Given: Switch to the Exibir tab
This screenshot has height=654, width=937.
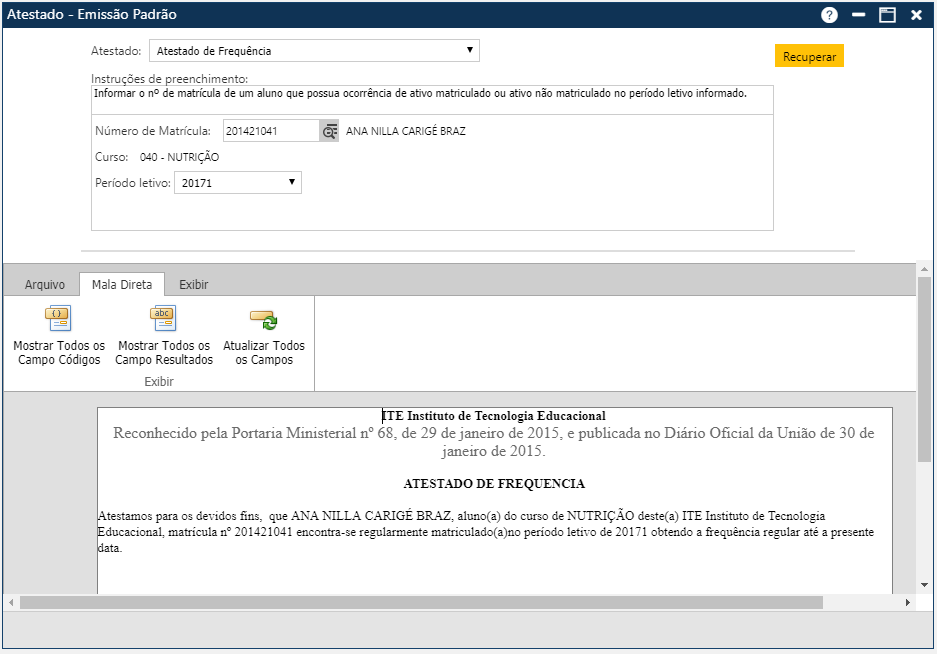Looking at the screenshot, I should (x=192, y=284).
